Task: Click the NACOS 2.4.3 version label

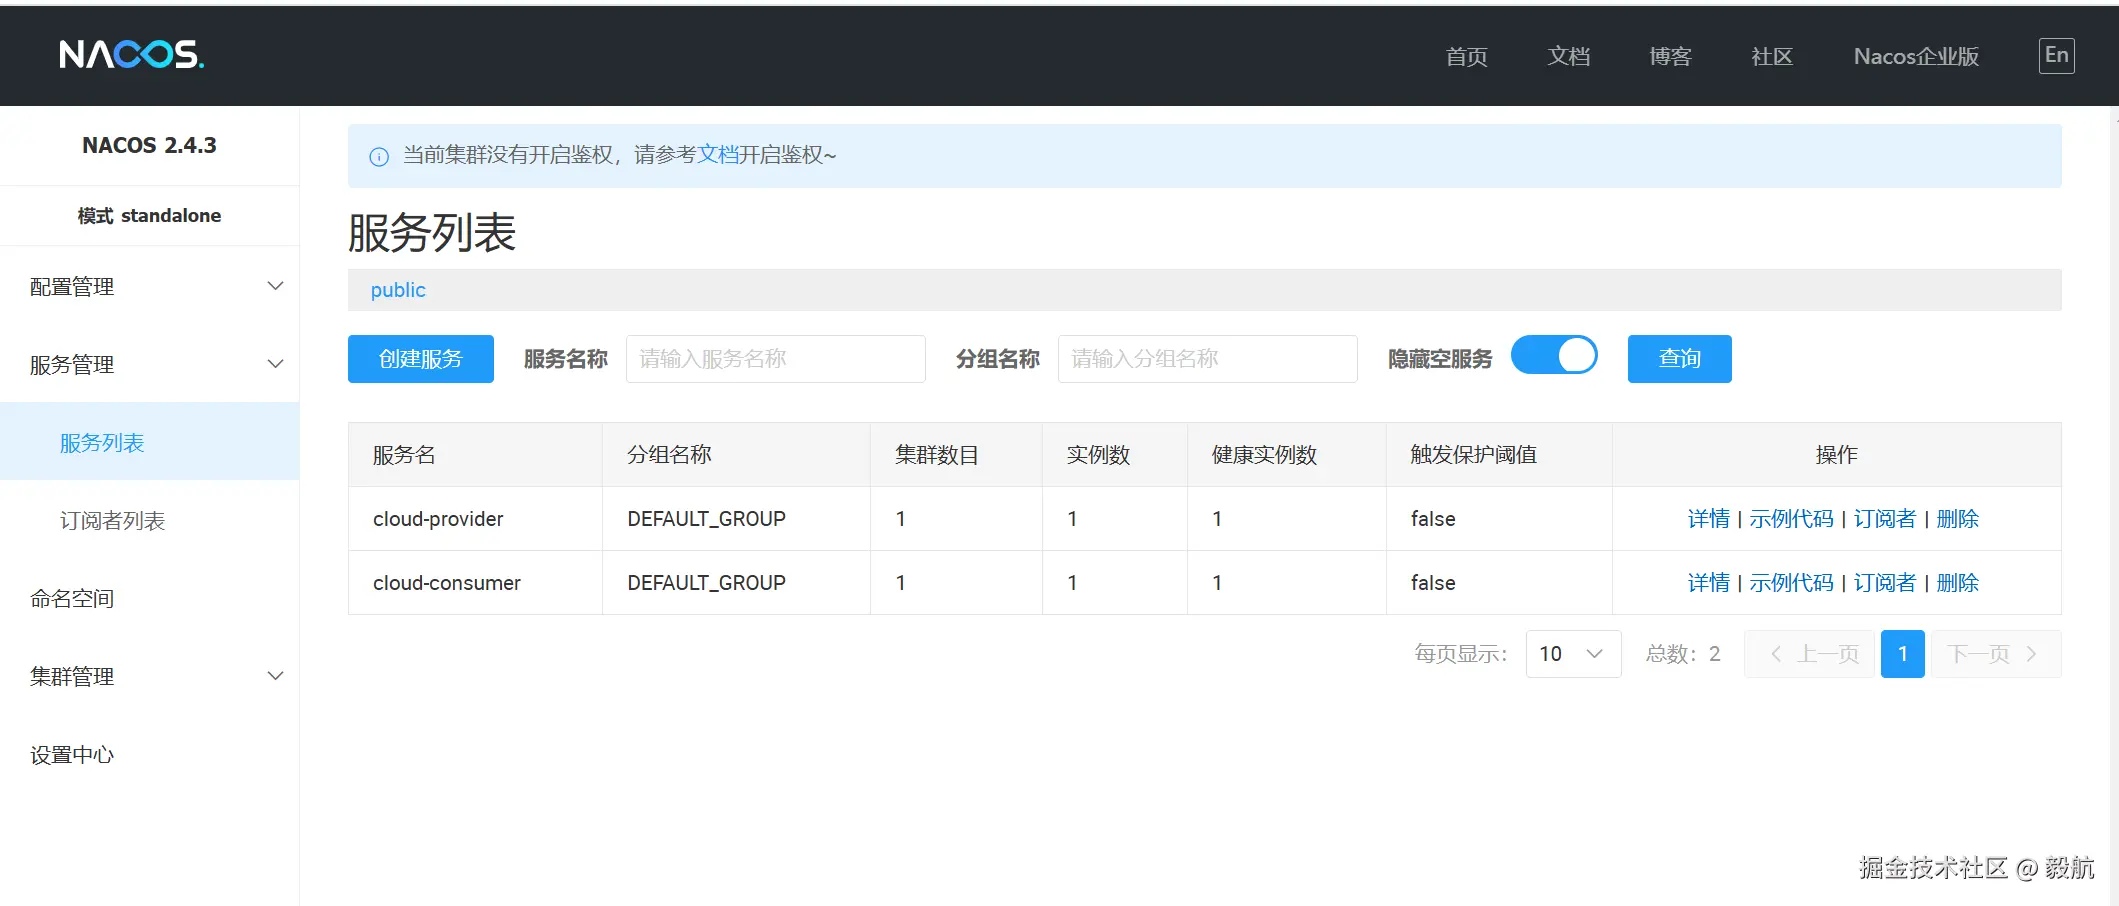Action: (x=149, y=146)
